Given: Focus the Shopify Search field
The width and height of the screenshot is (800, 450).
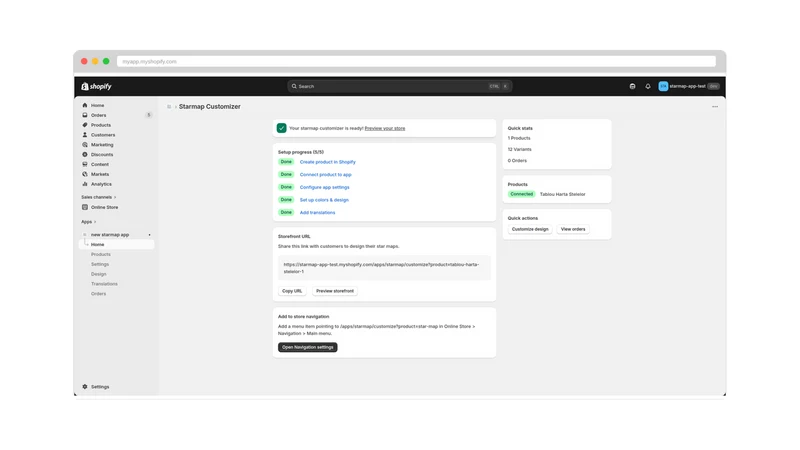Looking at the screenshot, I should (x=400, y=86).
